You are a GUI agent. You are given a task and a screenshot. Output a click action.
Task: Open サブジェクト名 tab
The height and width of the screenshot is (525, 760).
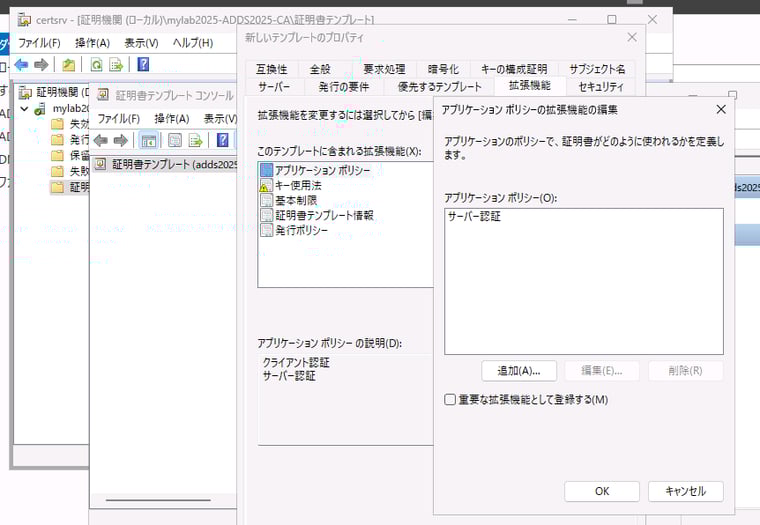tap(597, 69)
